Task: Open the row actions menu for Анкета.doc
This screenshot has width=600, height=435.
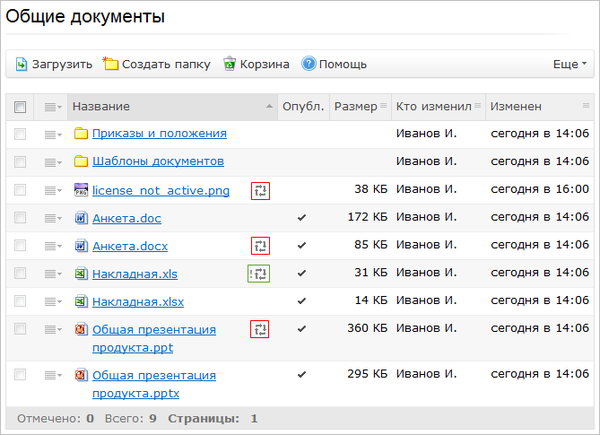Action: (53, 217)
